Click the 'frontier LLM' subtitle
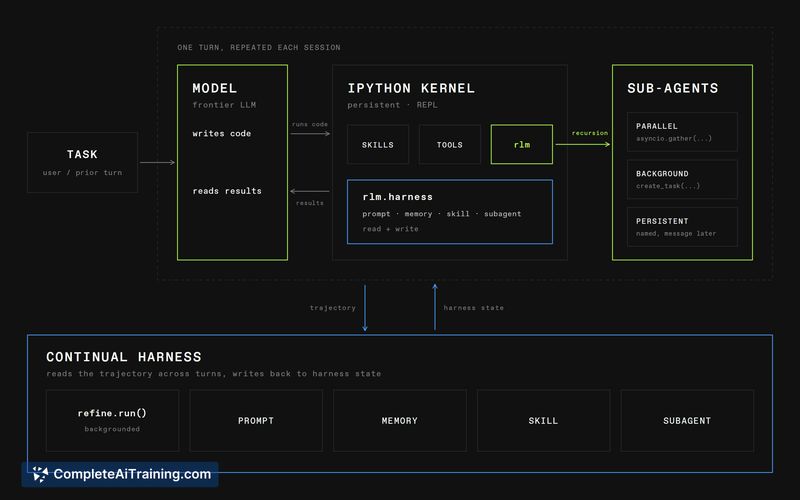This screenshot has width=800, height=500. (x=224, y=105)
